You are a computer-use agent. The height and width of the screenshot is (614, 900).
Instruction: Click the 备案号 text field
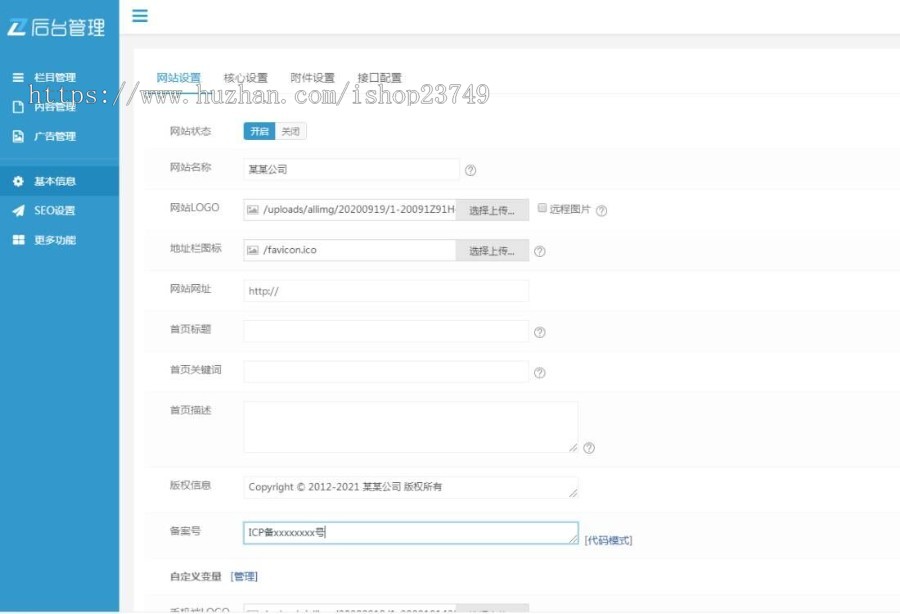tap(410, 533)
